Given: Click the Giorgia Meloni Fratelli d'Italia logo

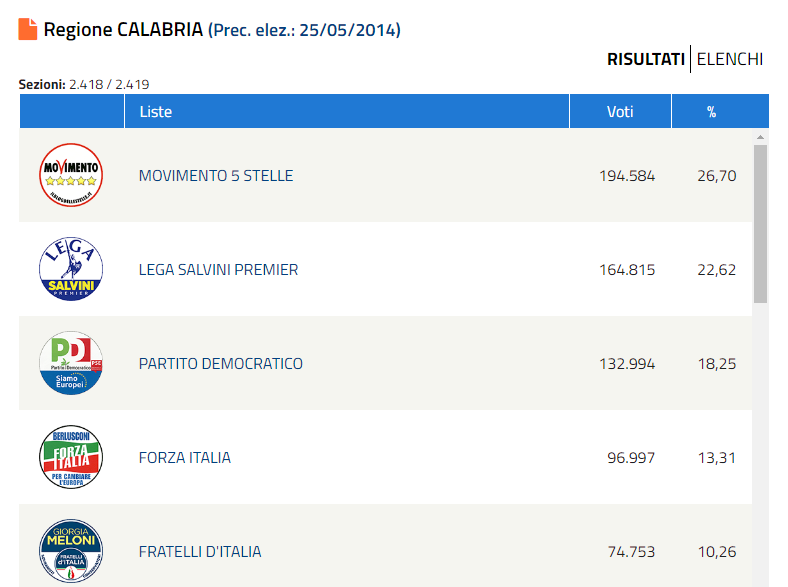Looking at the screenshot, I should coord(71,551).
